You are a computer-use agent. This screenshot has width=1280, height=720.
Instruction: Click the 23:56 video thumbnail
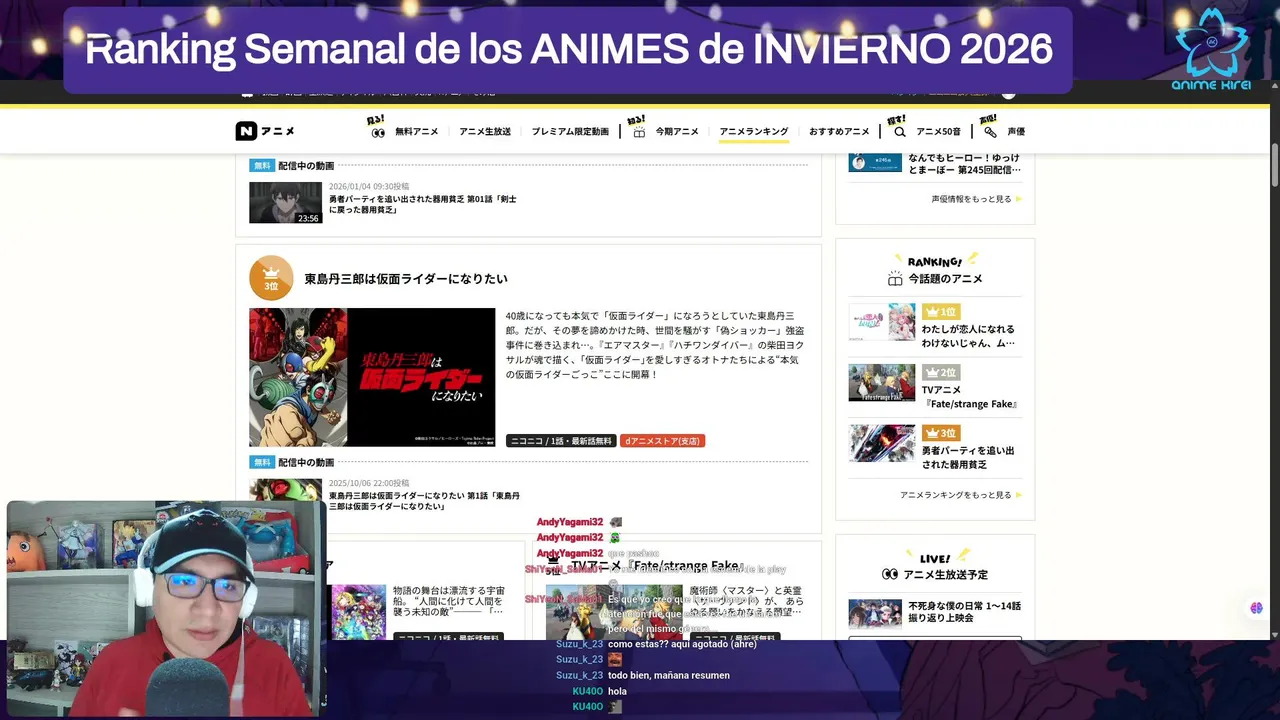(286, 203)
